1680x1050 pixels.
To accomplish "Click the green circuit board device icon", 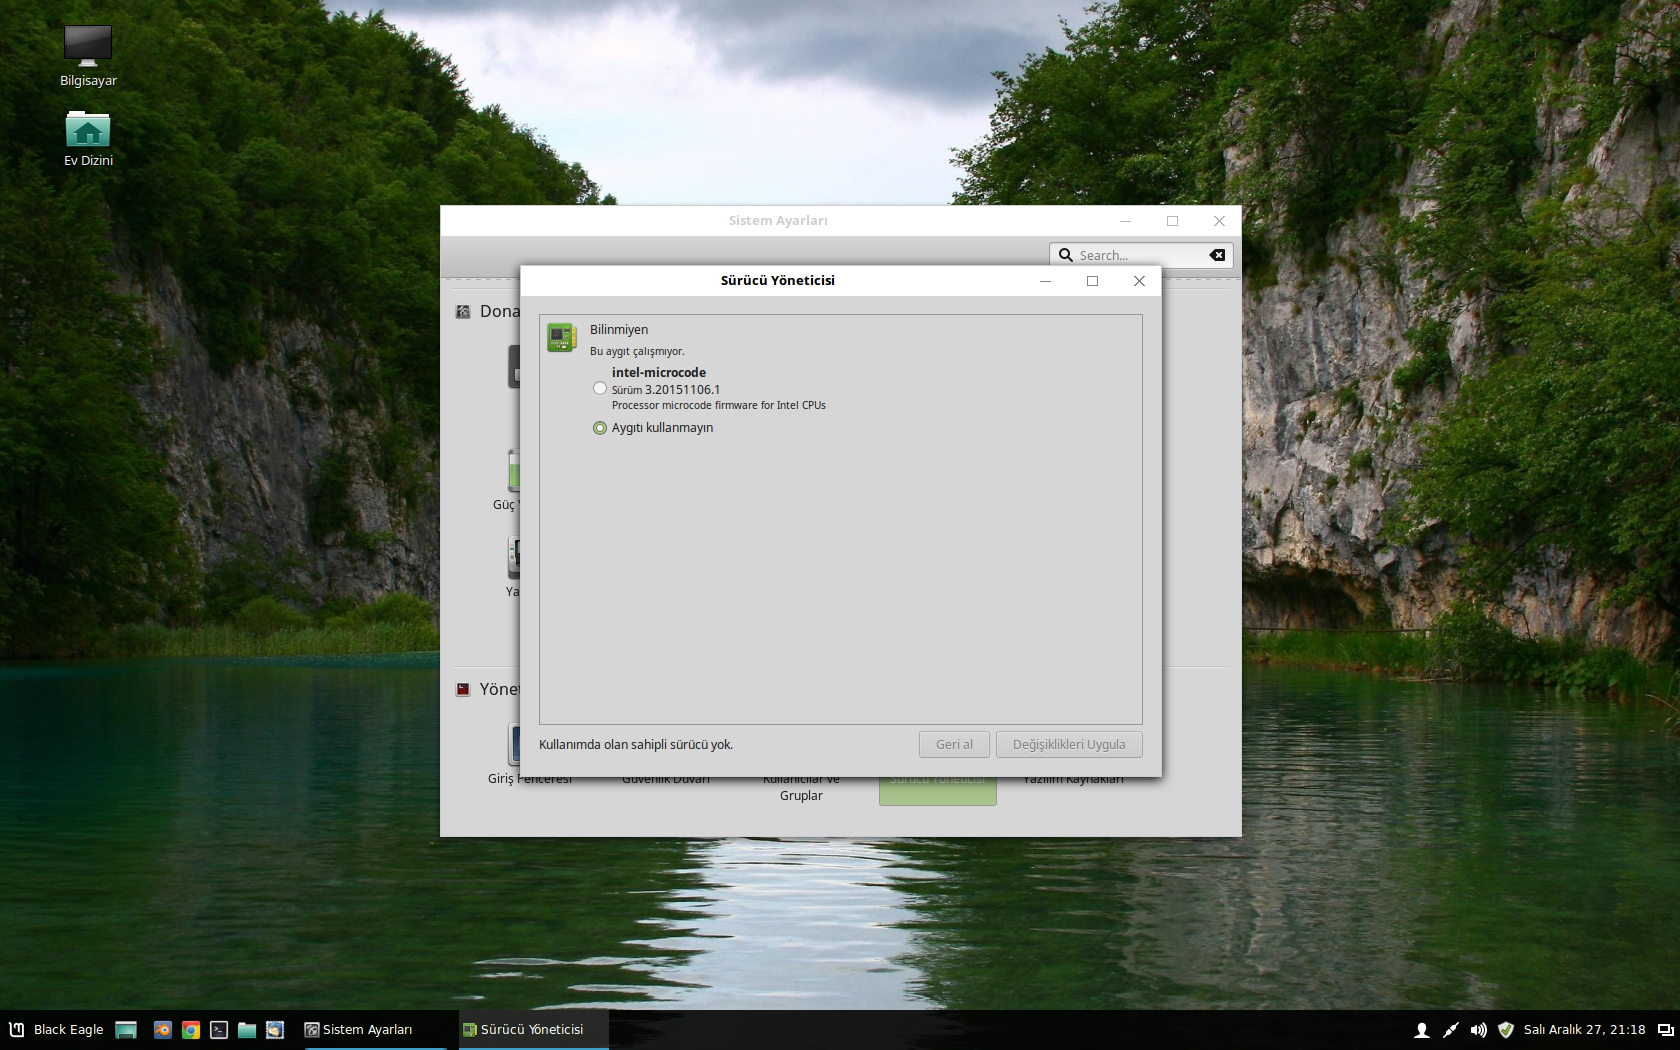I will pos(562,338).
